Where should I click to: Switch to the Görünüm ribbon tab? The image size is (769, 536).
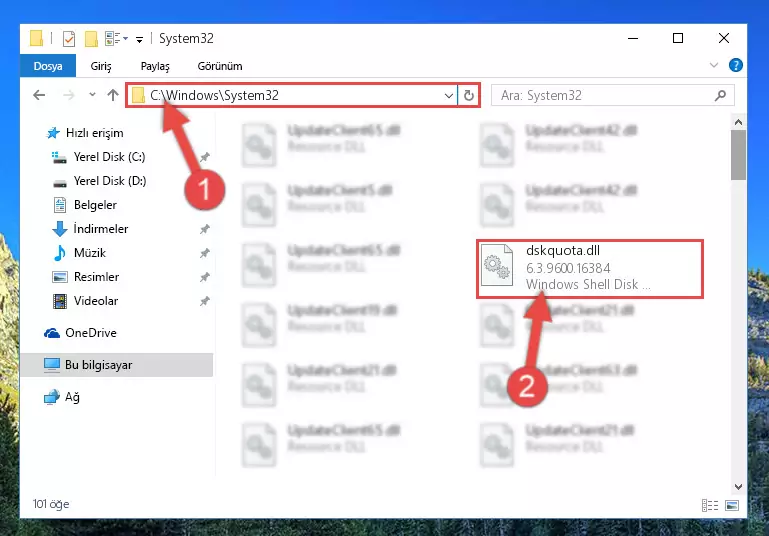pos(220,66)
